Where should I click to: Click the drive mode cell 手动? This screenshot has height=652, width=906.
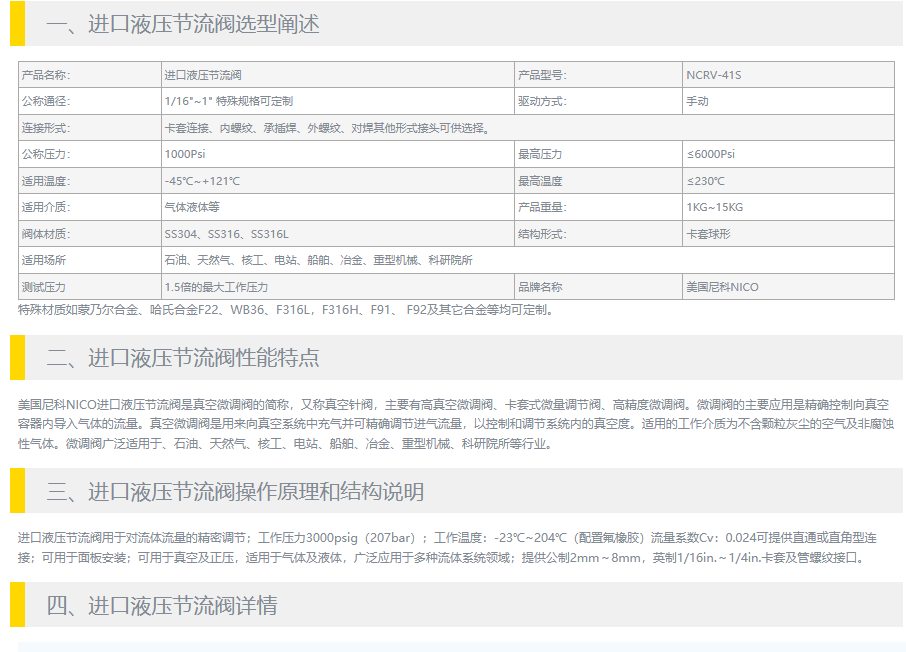pyautogui.click(x=697, y=101)
